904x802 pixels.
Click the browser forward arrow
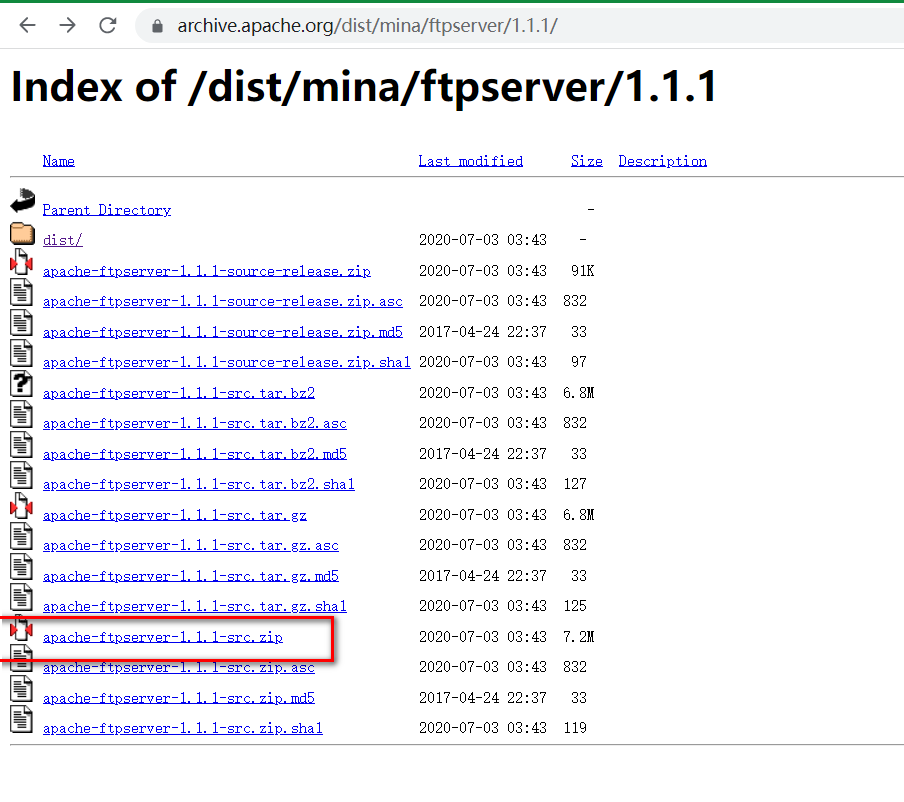click(x=67, y=25)
